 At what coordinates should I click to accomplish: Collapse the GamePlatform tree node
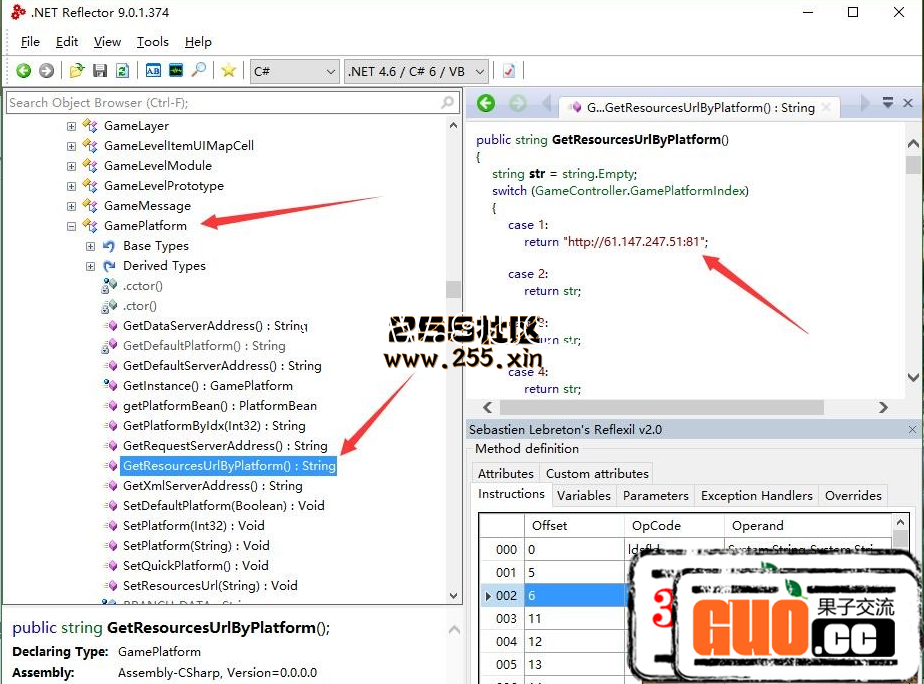(x=71, y=226)
